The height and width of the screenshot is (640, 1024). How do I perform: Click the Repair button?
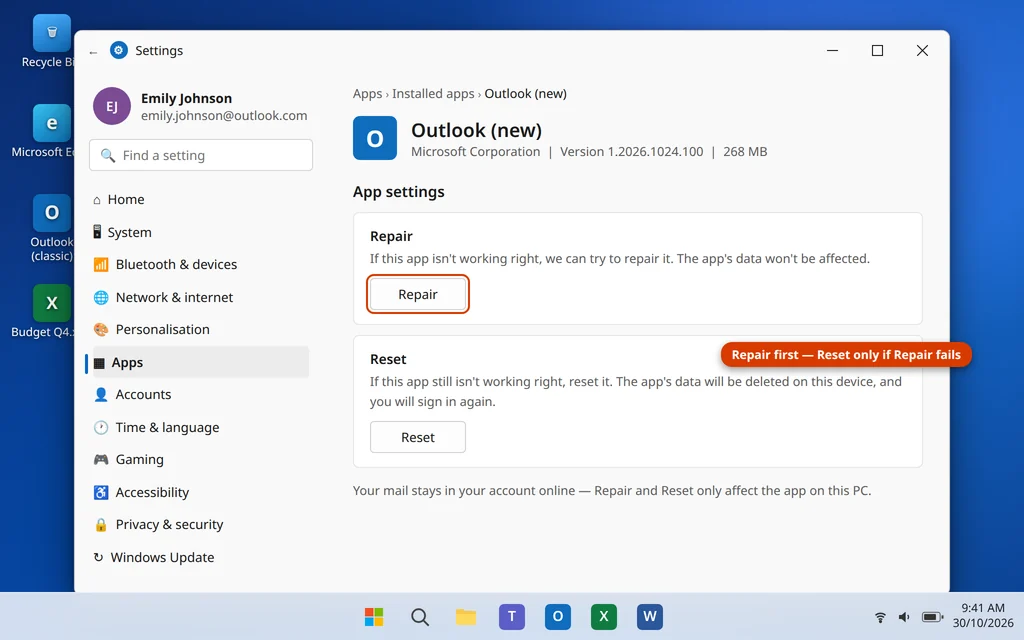(x=418, y=295)
